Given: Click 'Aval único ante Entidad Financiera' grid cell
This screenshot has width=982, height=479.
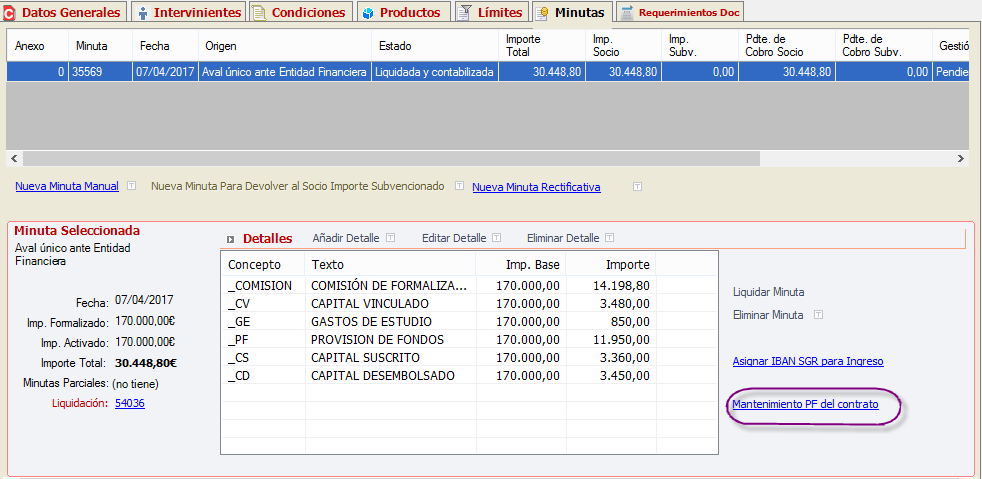Looking at the screenshot, I should pos(285,72).
